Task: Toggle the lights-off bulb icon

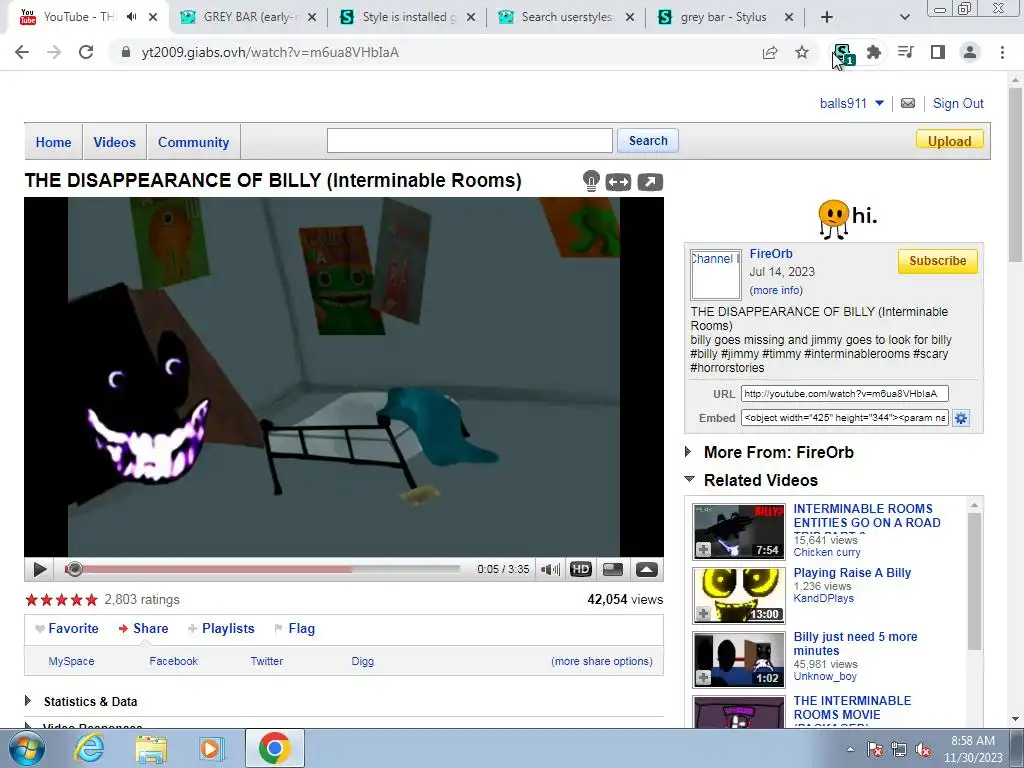Action: (591, 181)
